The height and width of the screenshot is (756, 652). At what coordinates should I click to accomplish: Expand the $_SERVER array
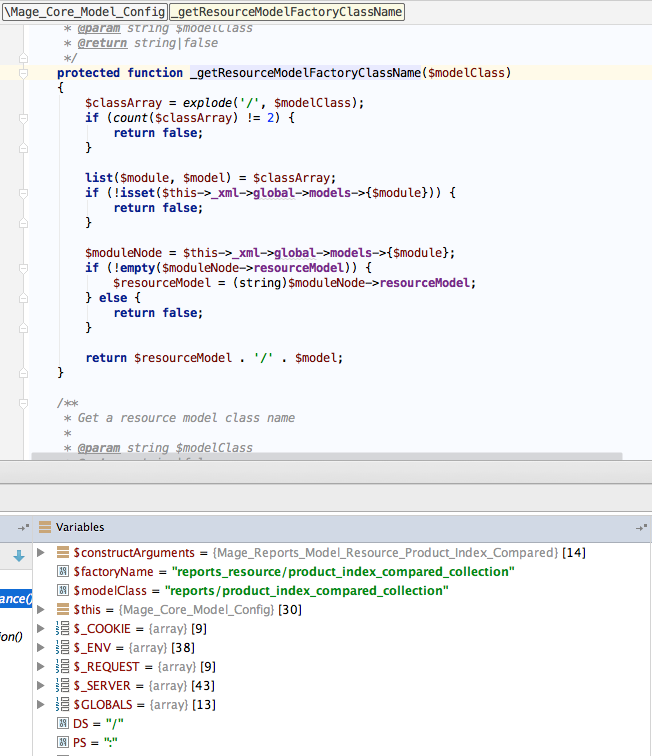coord(41,686)
